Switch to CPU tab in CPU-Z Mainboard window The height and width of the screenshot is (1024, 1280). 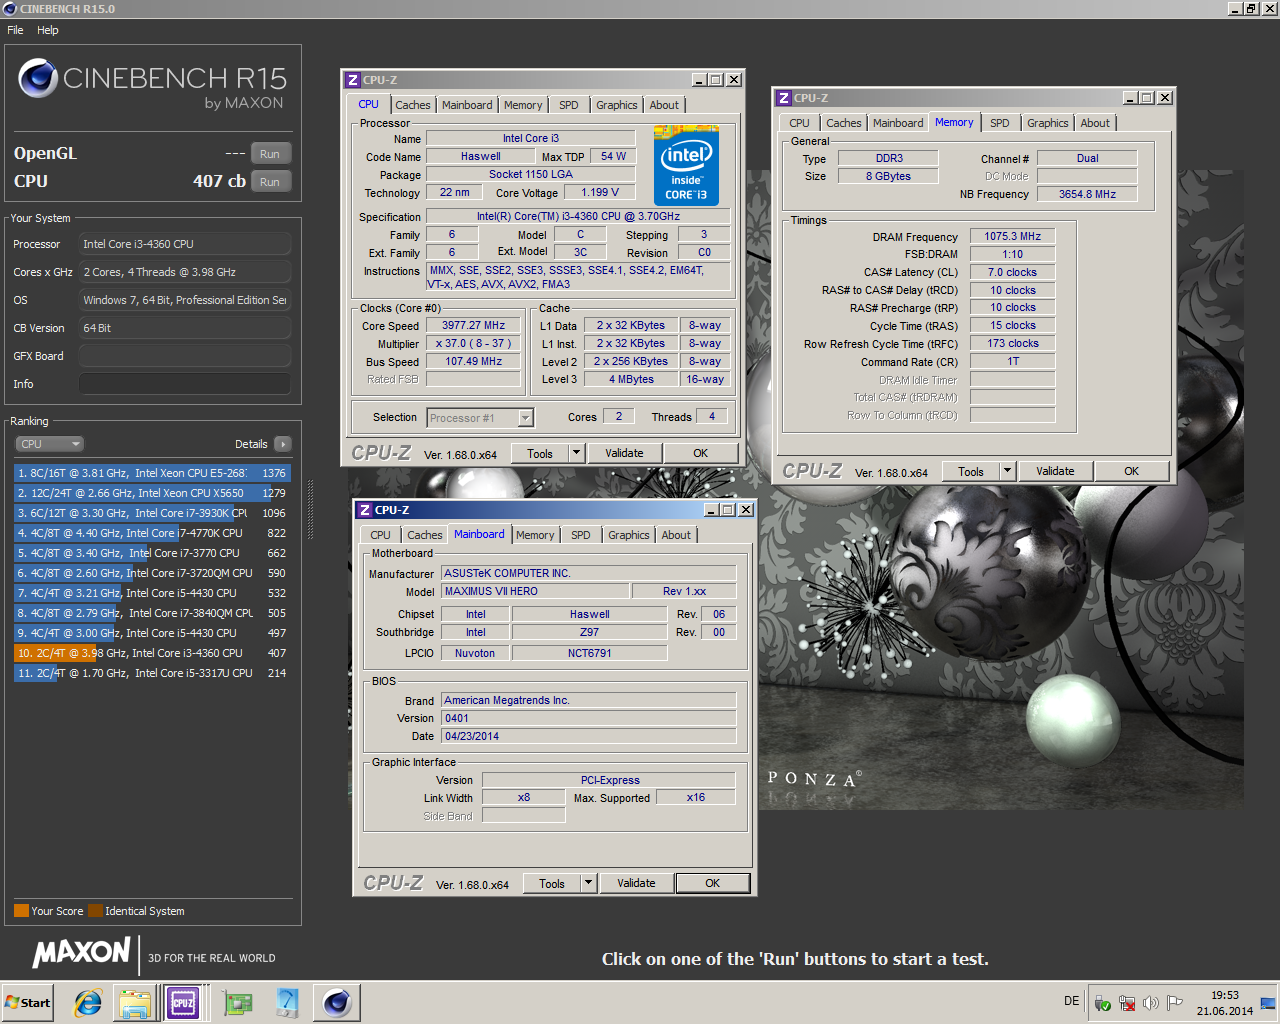(380, 535)
